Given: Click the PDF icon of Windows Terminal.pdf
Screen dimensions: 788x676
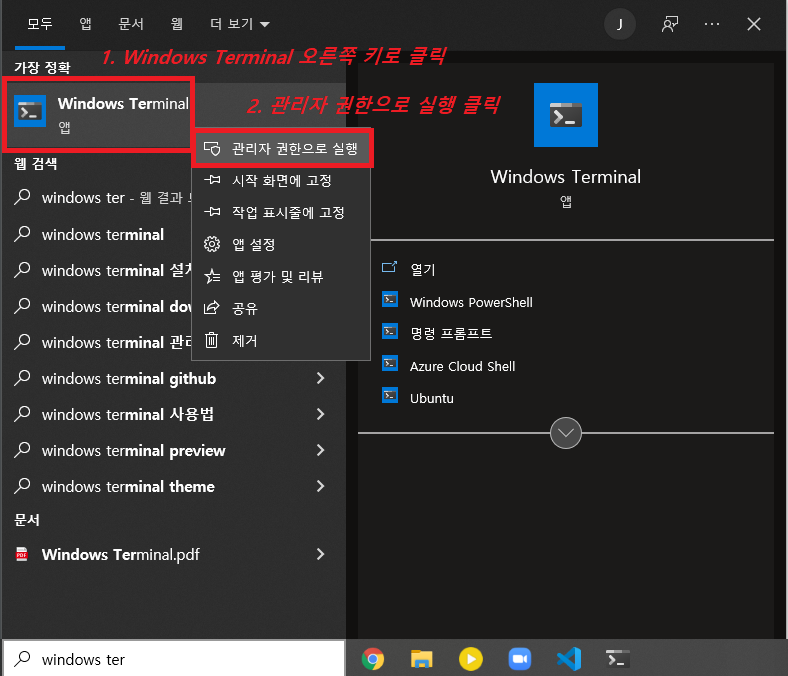Looking at the screenshot, I should pos(22,554).
